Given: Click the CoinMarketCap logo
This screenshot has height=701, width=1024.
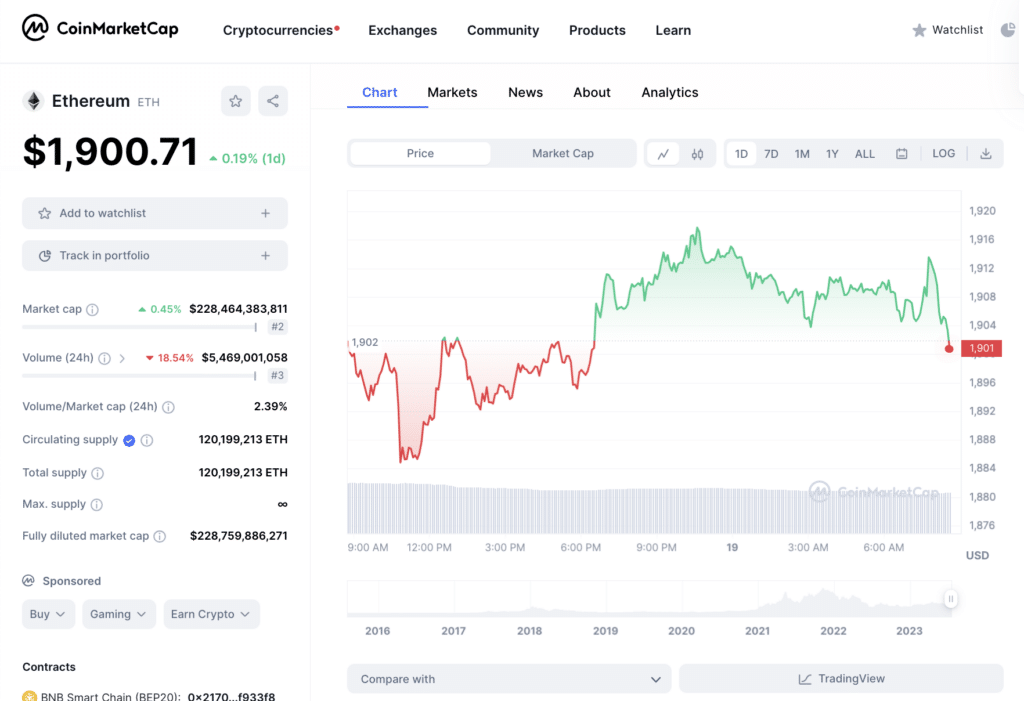Looking at the screenshot, I should (x=100, y=28).
